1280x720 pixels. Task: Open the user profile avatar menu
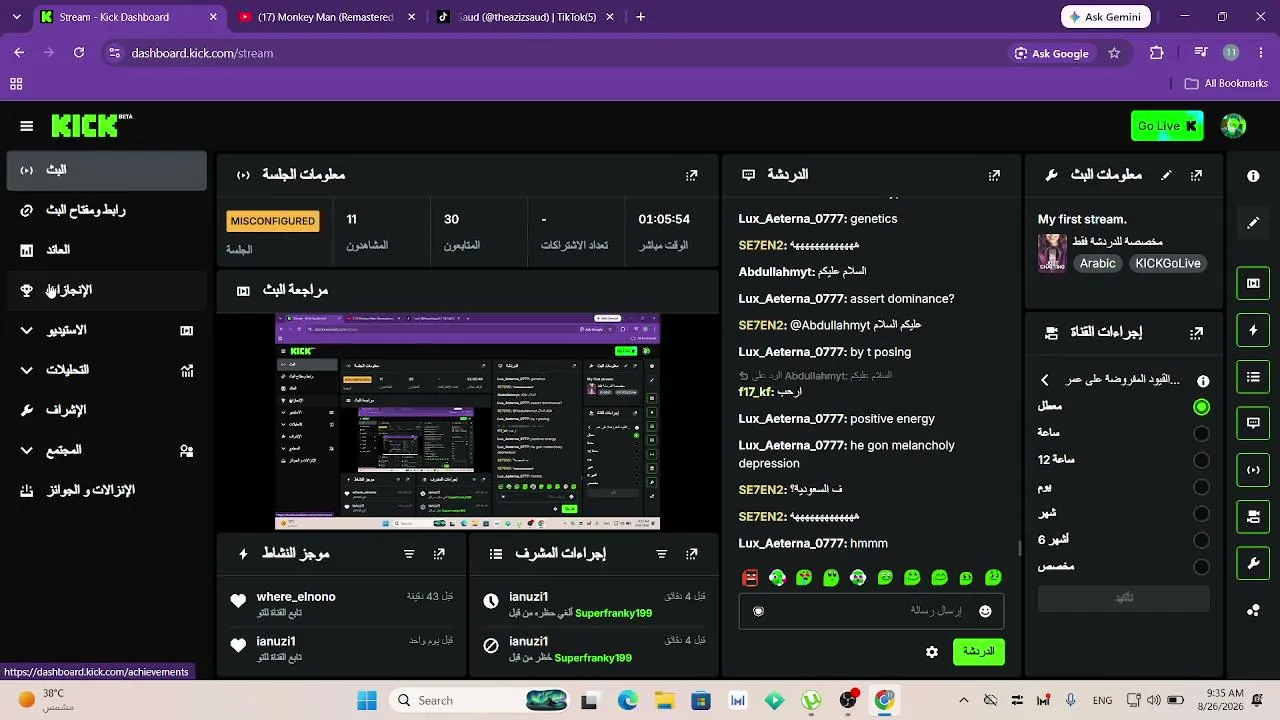click(x=1233, y=126)
